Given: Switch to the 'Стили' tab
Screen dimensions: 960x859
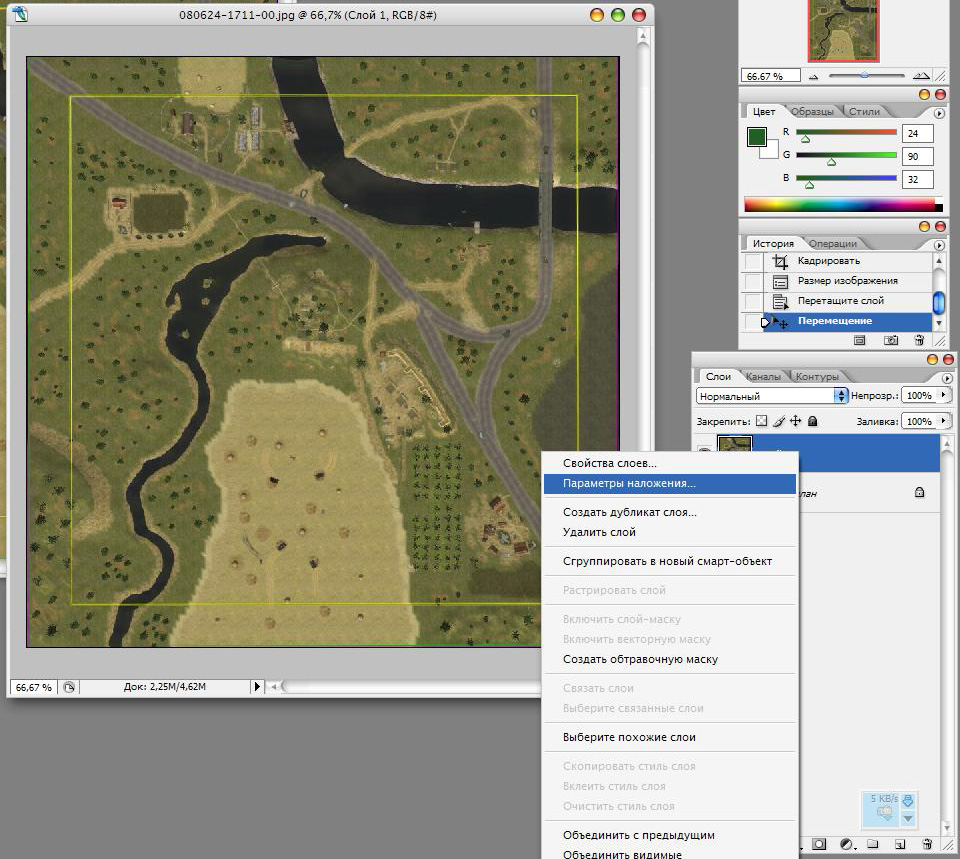Looking at the screenshot, I should [864, 112].
